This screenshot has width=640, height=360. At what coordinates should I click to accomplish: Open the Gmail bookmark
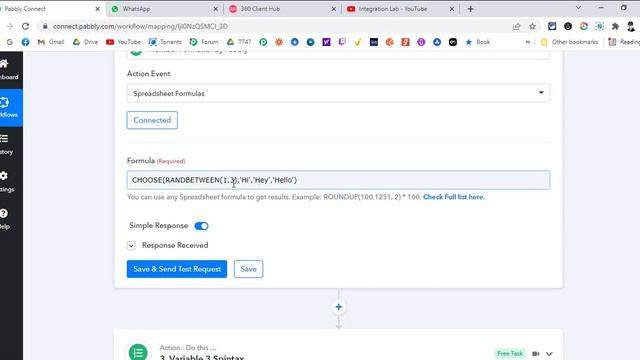coord(51,42)
